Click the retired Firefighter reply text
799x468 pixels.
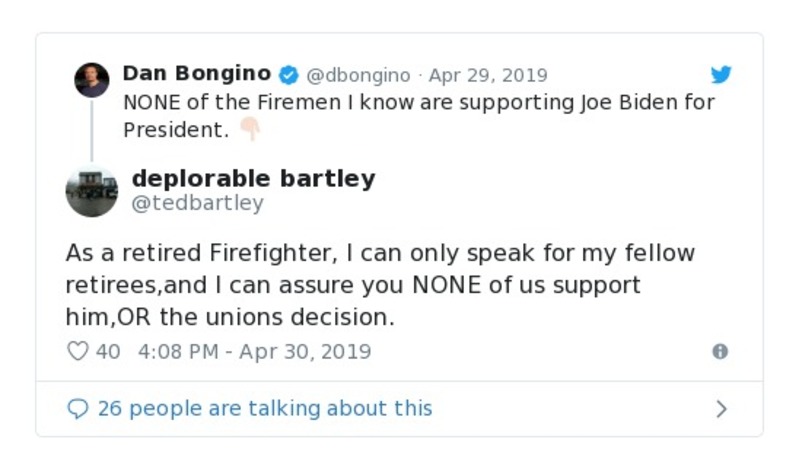(380, 284)
